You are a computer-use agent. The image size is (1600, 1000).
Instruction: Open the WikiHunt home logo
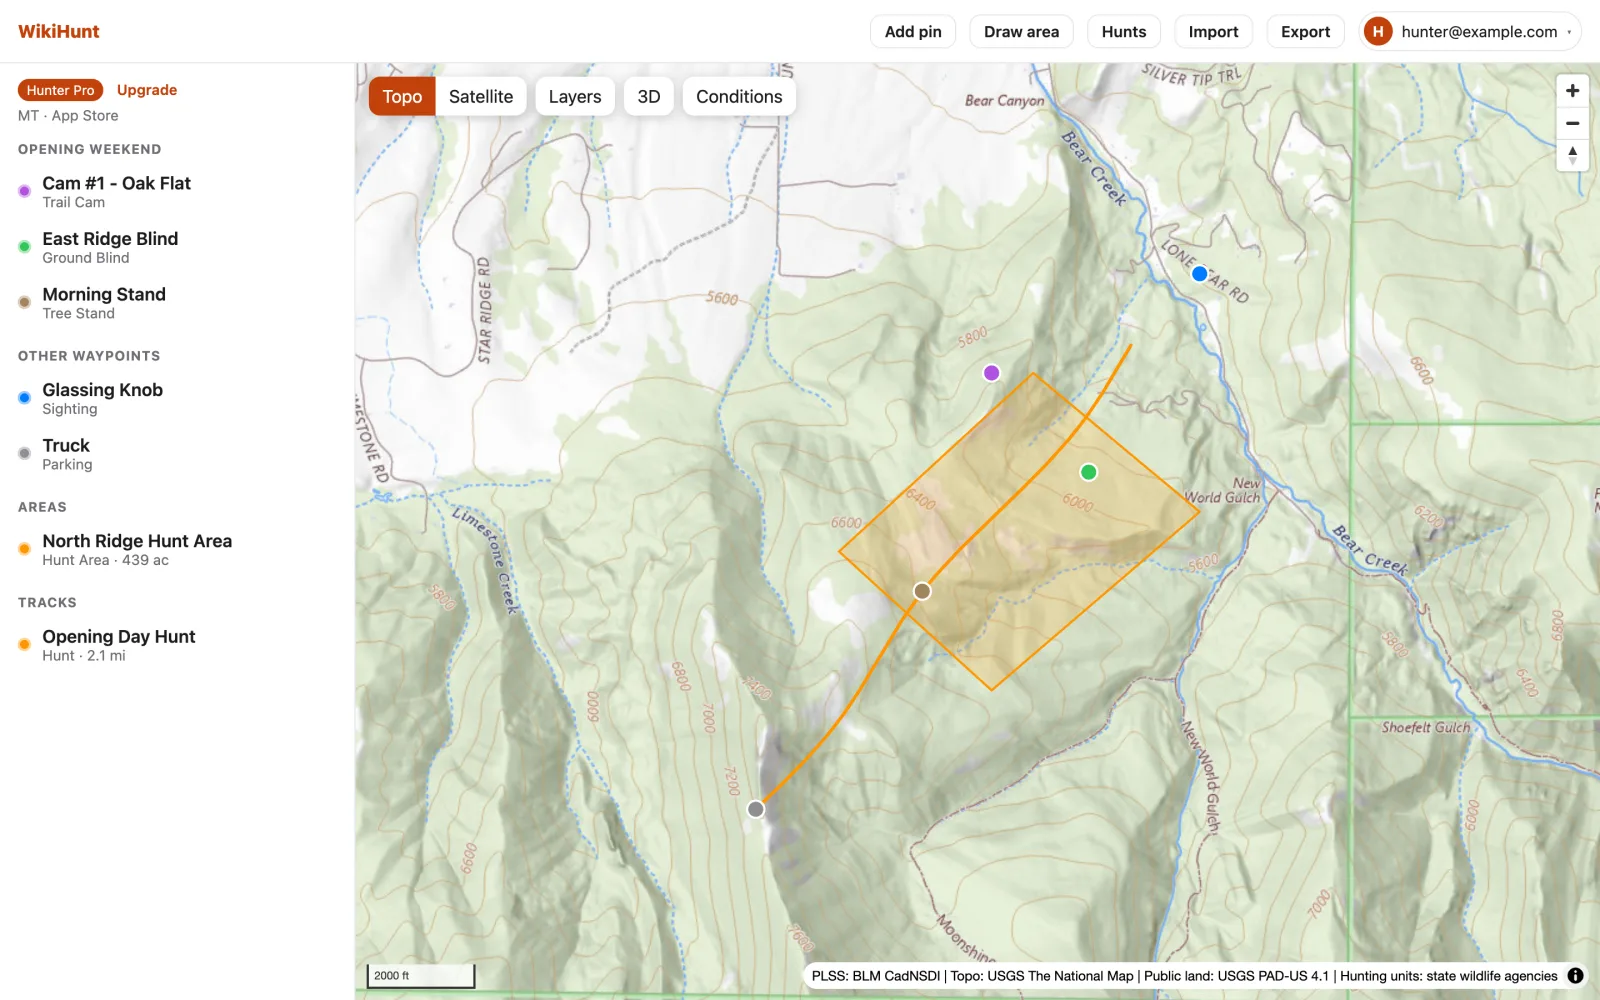[x=59, y=32]
